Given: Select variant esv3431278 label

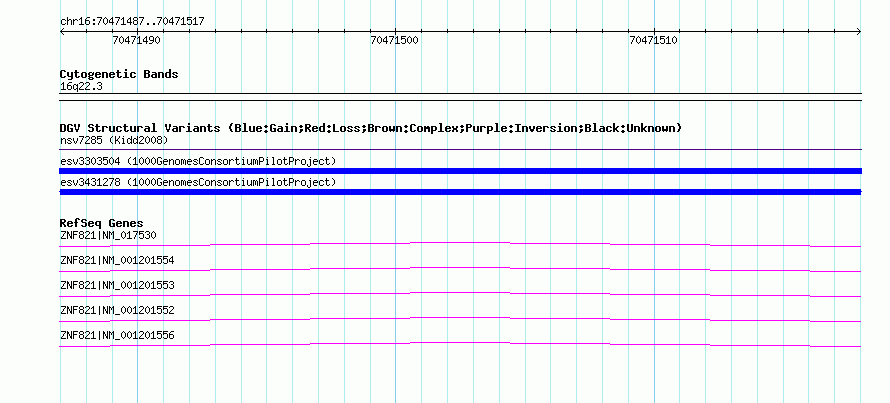Looking at the screenshot, I should tap(198, 182).
